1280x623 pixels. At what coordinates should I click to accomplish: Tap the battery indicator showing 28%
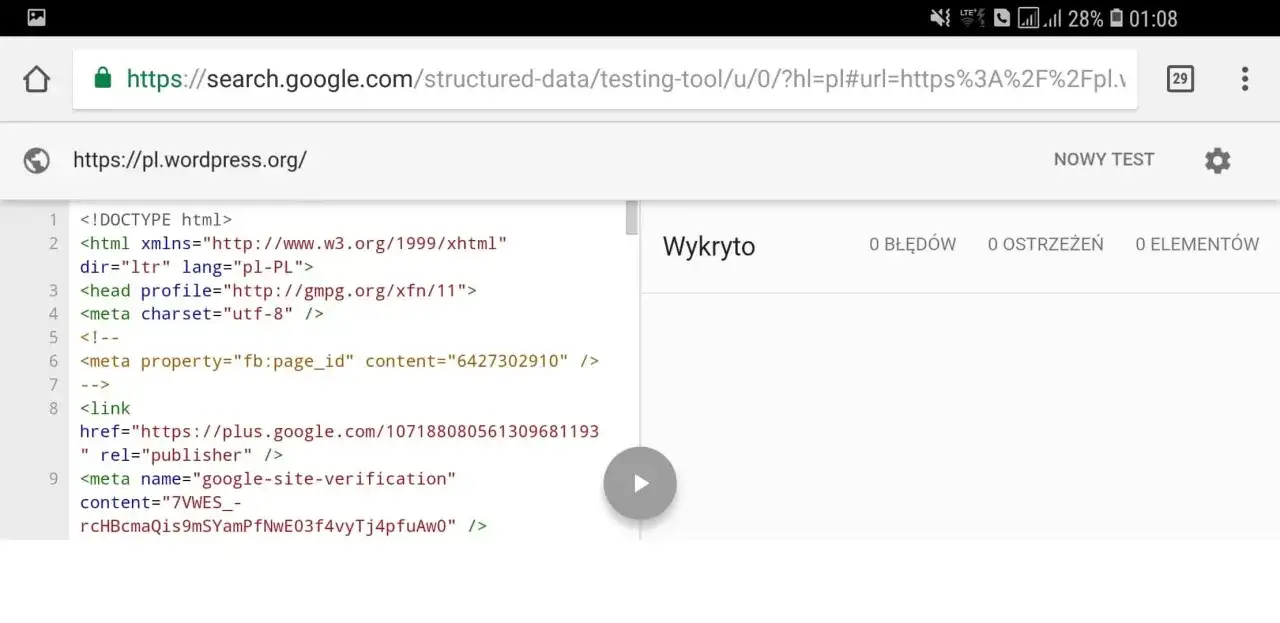(x=1090, y=17)
